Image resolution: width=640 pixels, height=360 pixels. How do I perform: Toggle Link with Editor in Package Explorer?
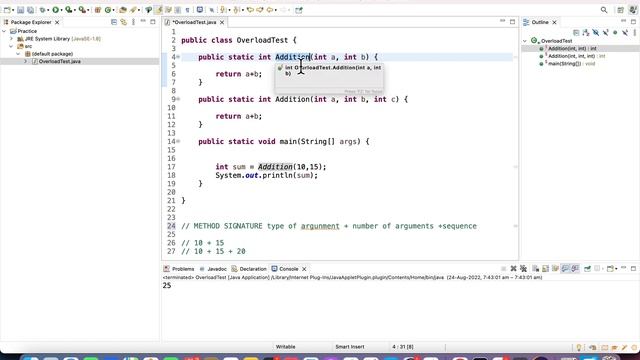123,22
